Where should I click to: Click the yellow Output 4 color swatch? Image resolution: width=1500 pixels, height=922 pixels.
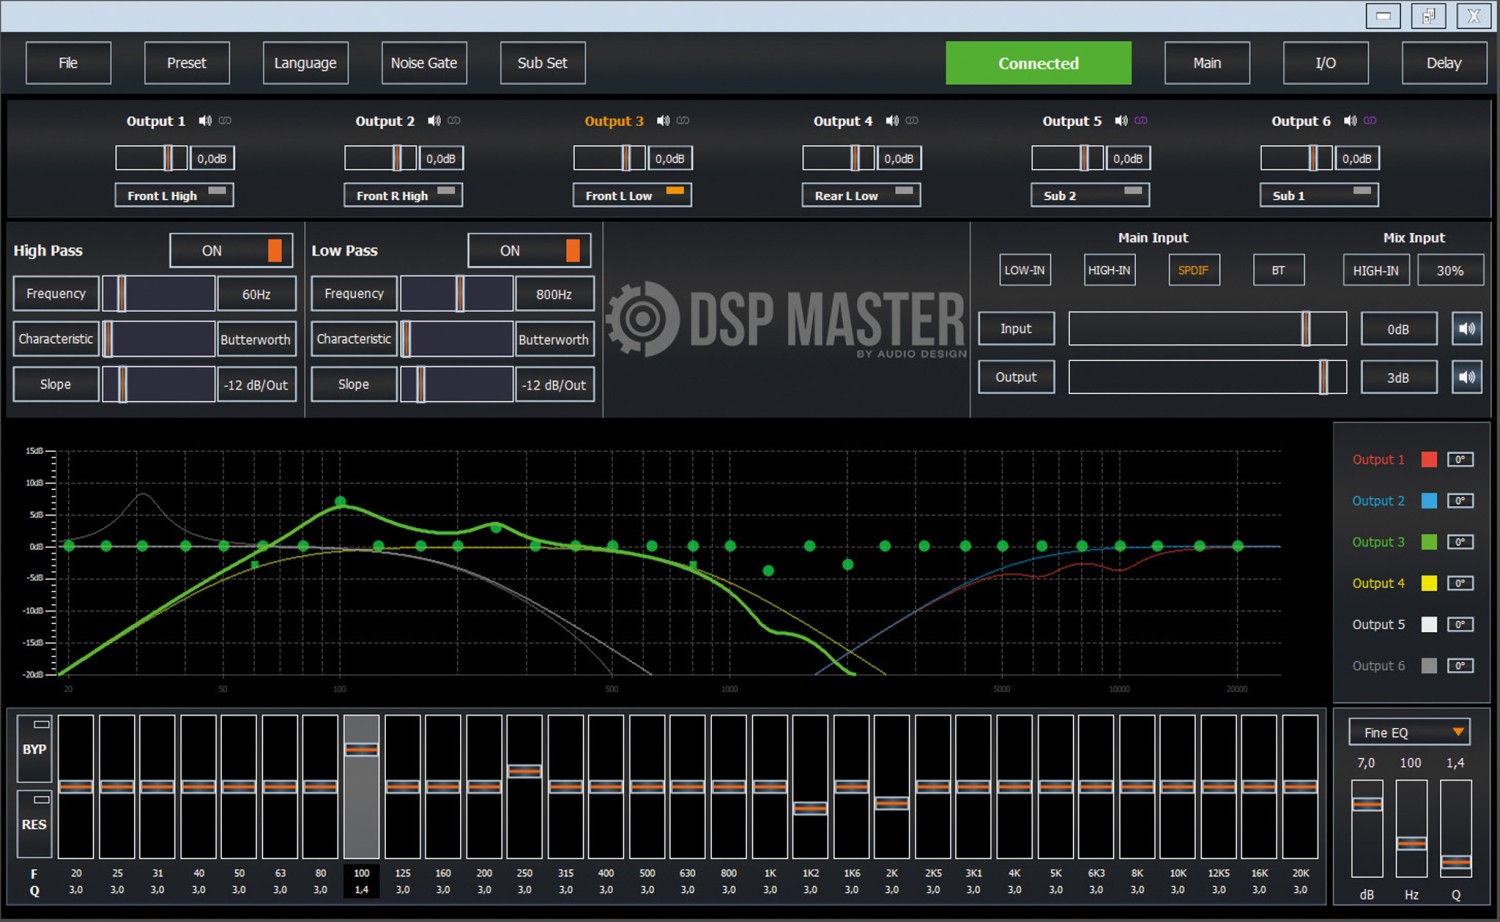pyautogui.click(x=1429, y=583)
